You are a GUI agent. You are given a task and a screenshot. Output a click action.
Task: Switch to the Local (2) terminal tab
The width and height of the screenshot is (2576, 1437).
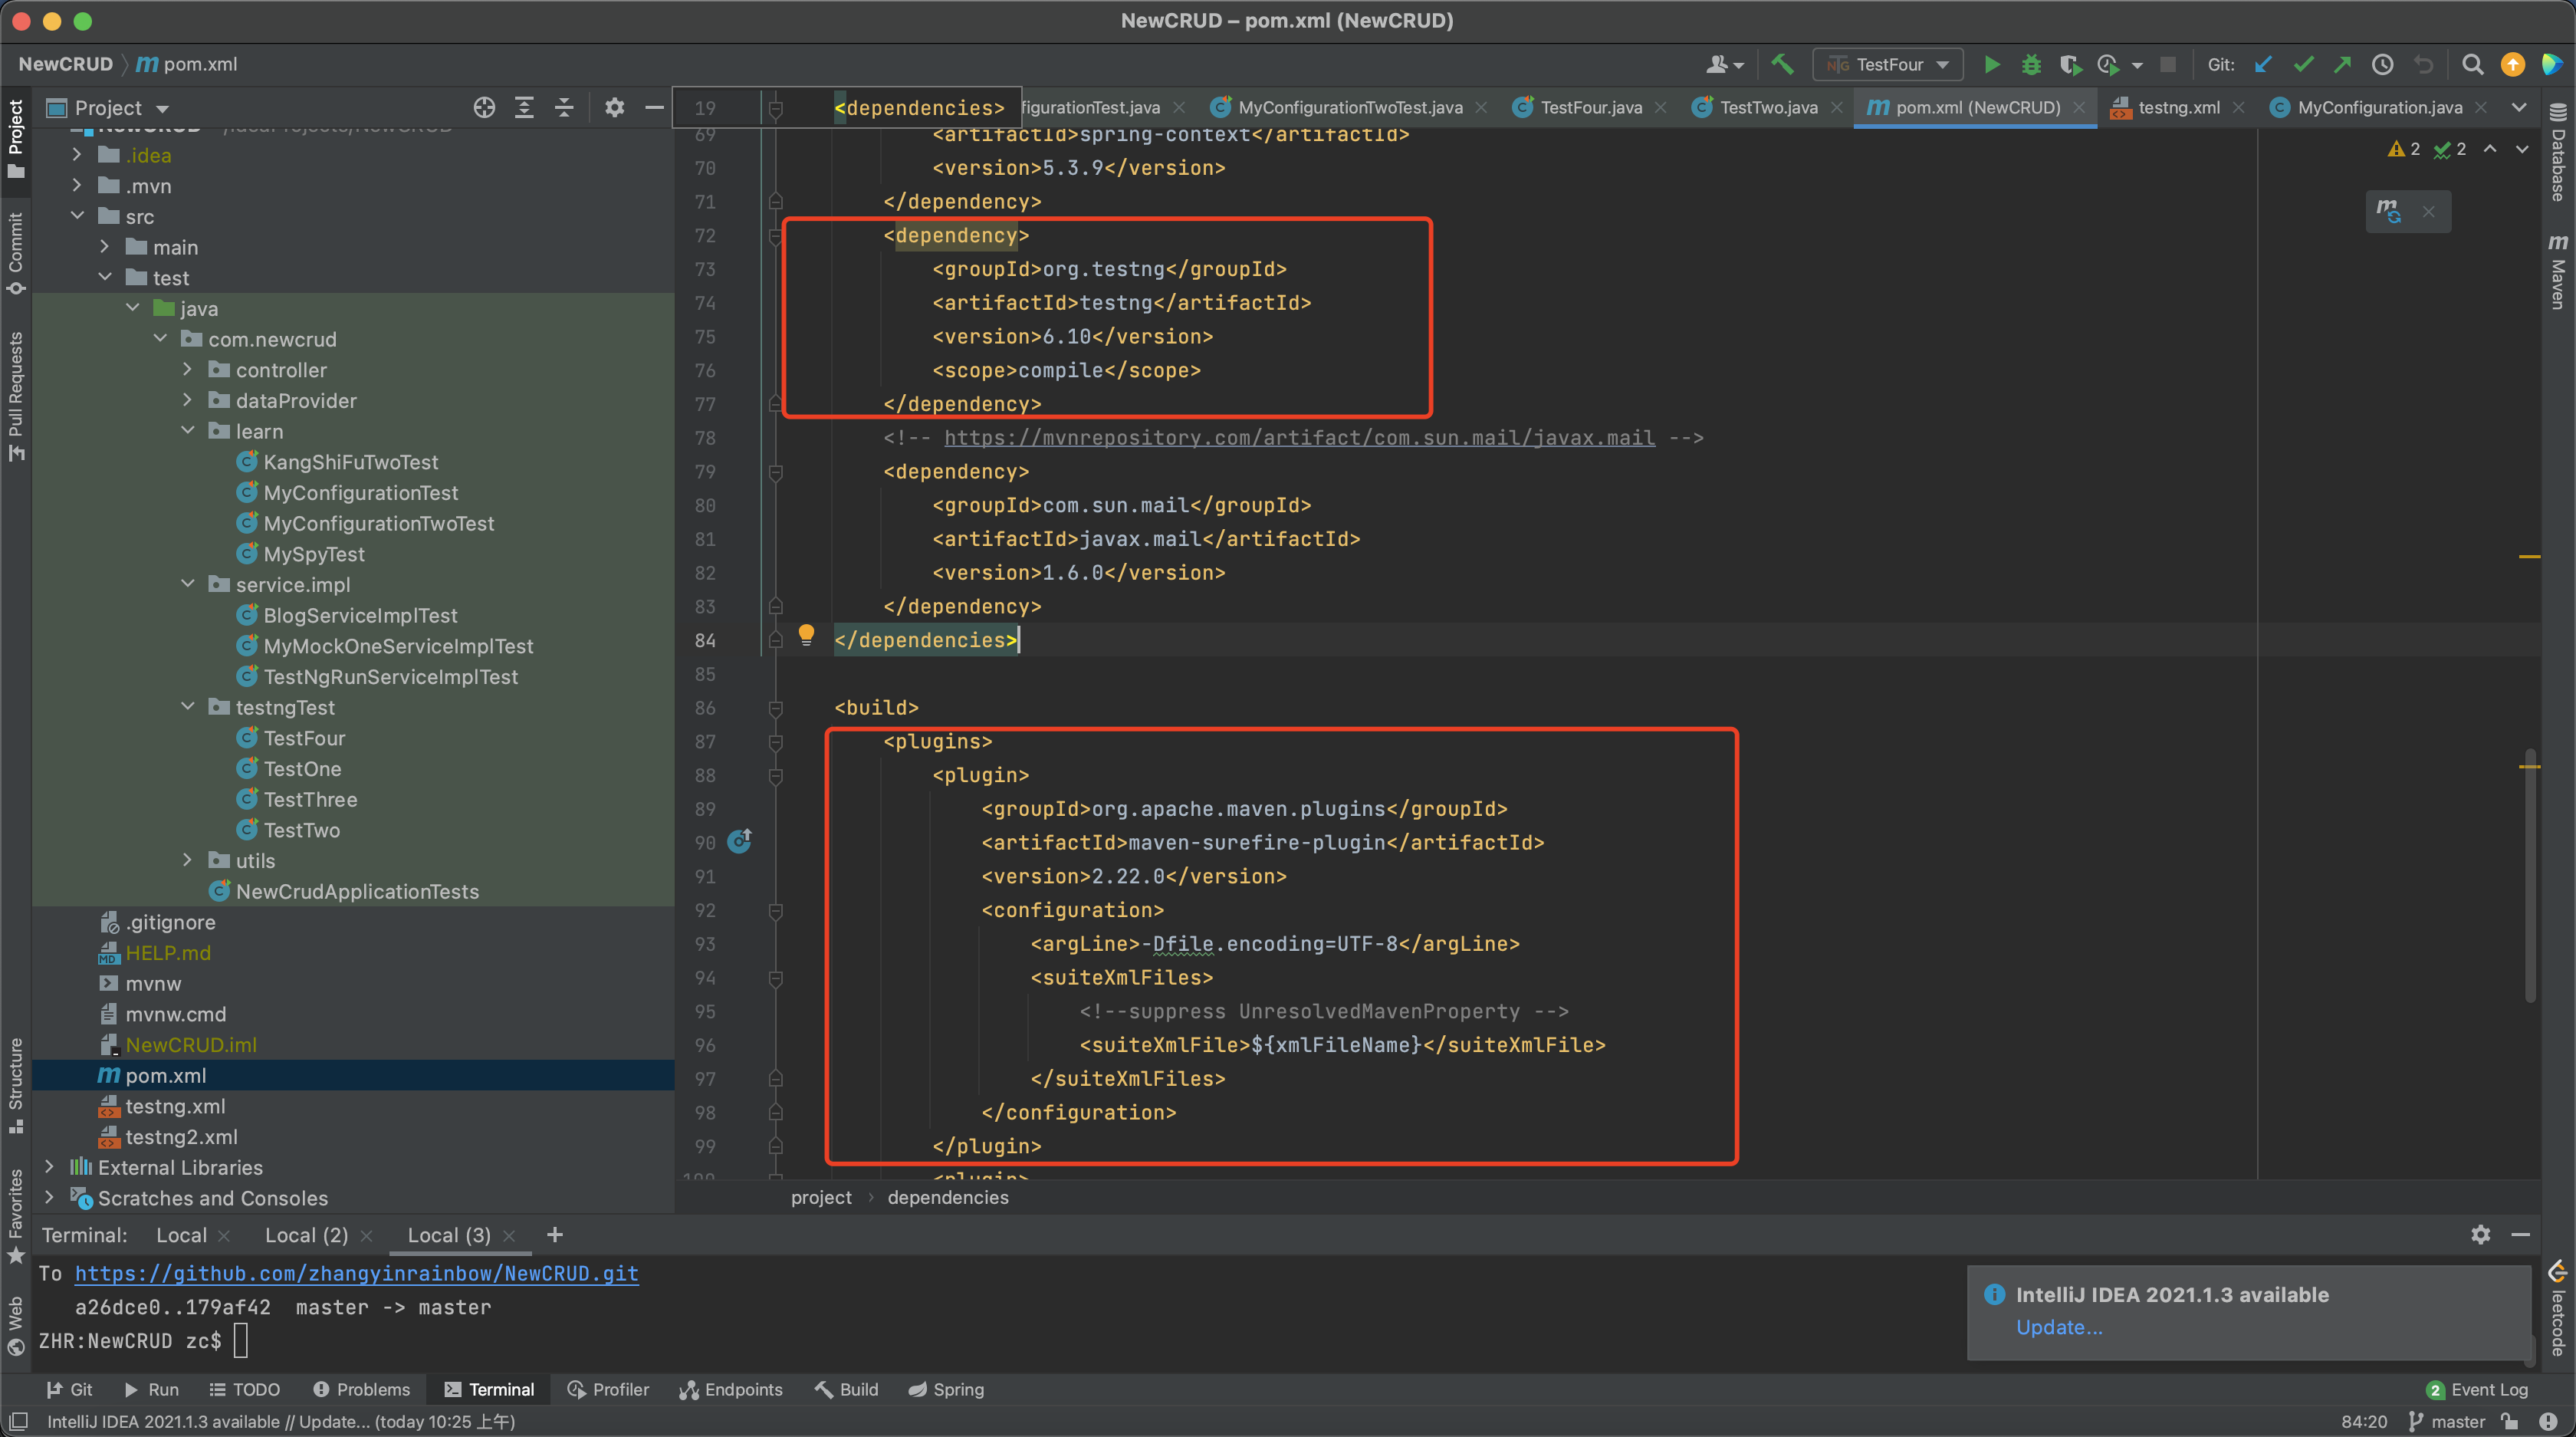pos(305,1235)
